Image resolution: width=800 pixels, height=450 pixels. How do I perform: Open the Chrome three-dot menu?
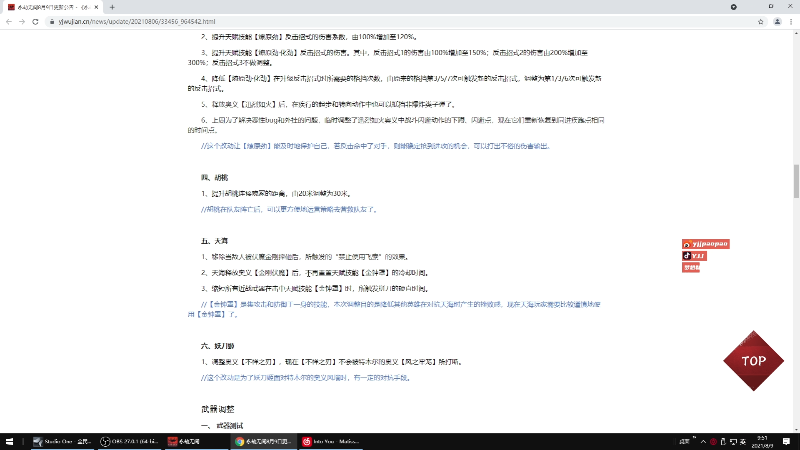click(x=791, y=21)
